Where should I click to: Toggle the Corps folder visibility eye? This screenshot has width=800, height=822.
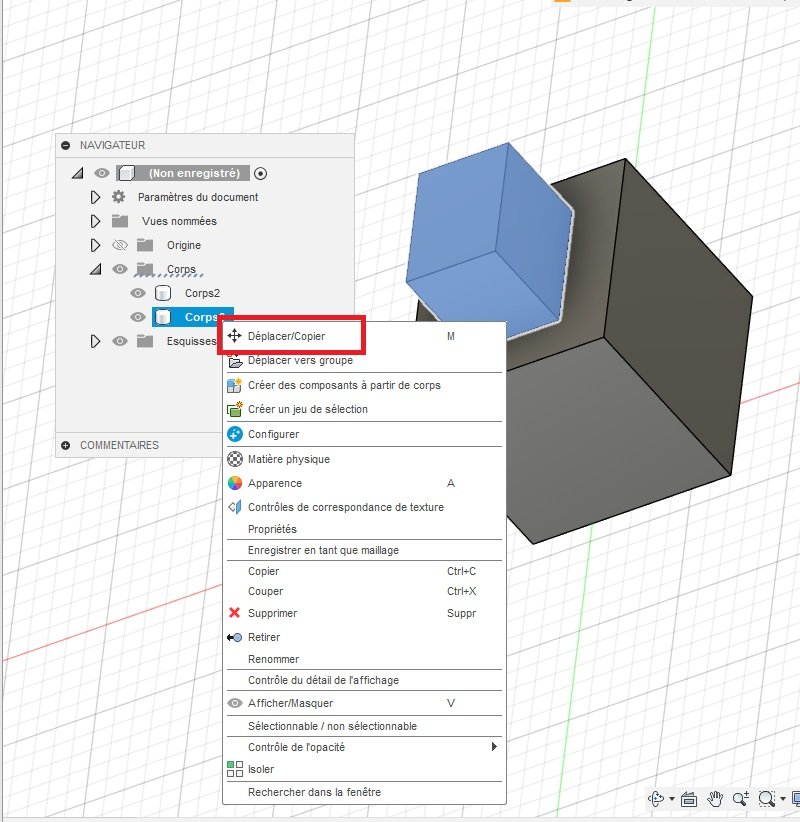pos(120,269)
